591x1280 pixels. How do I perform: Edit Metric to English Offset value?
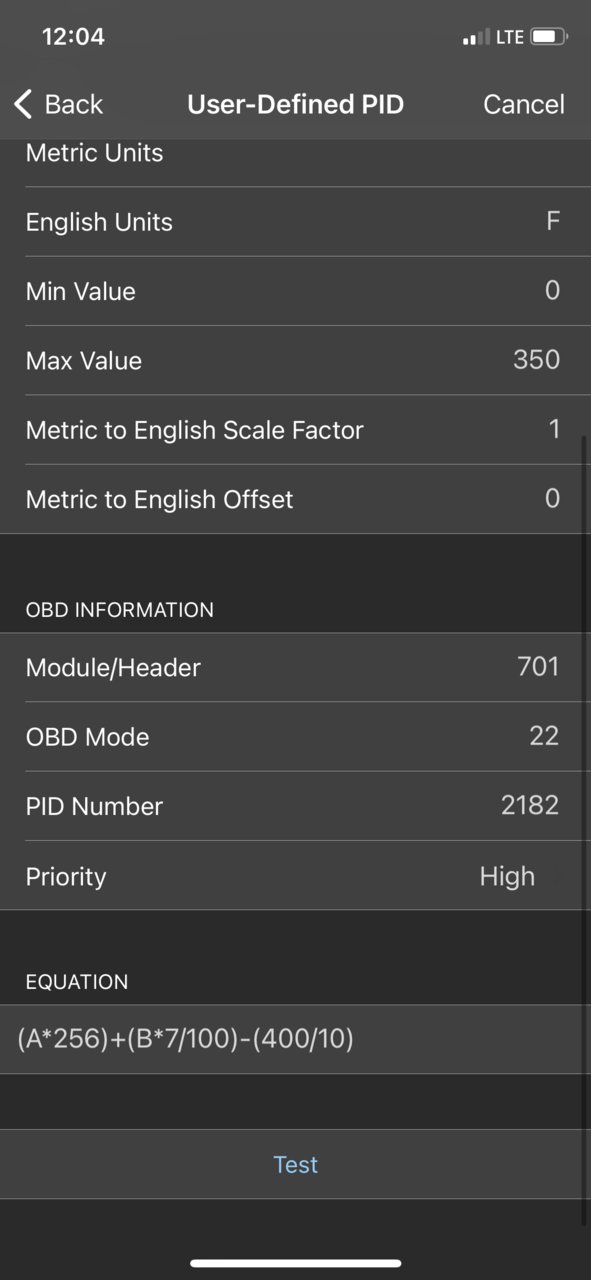295,499
